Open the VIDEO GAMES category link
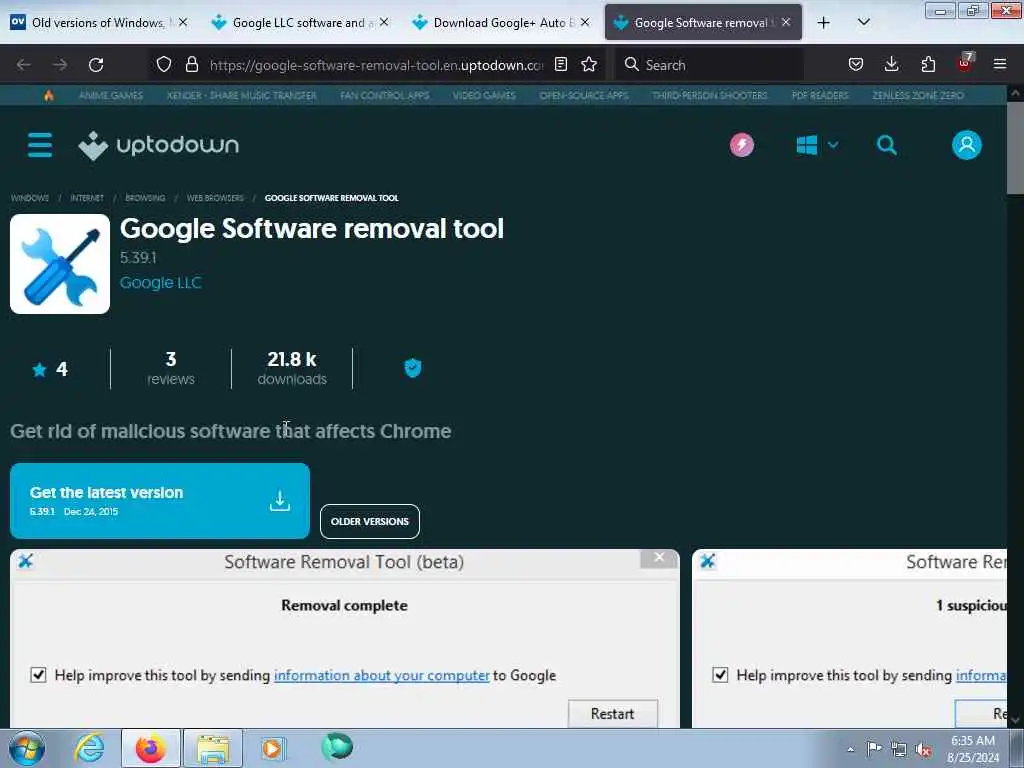This screenshot has width=1024, height=768. pyautogui.click(x=484, y=95)
